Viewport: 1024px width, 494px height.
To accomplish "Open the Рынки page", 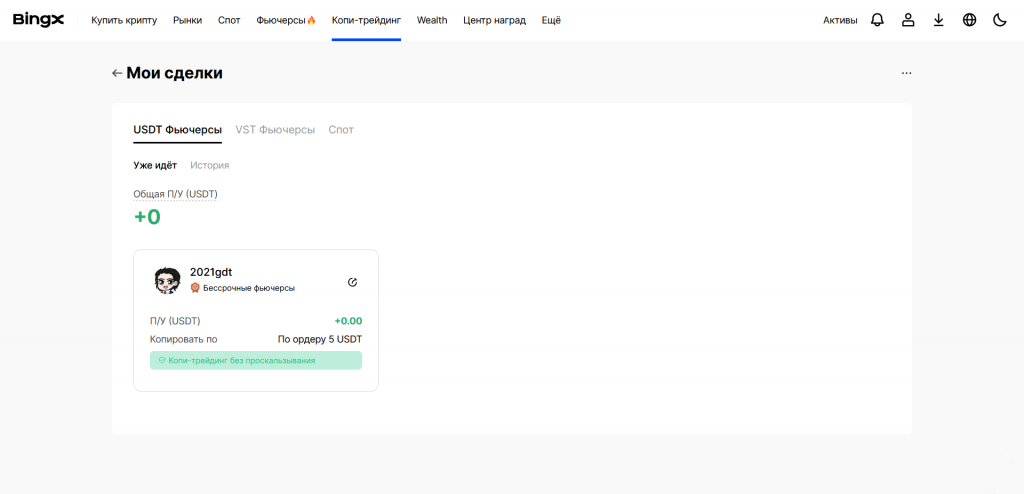I will (x=187, y=20).
